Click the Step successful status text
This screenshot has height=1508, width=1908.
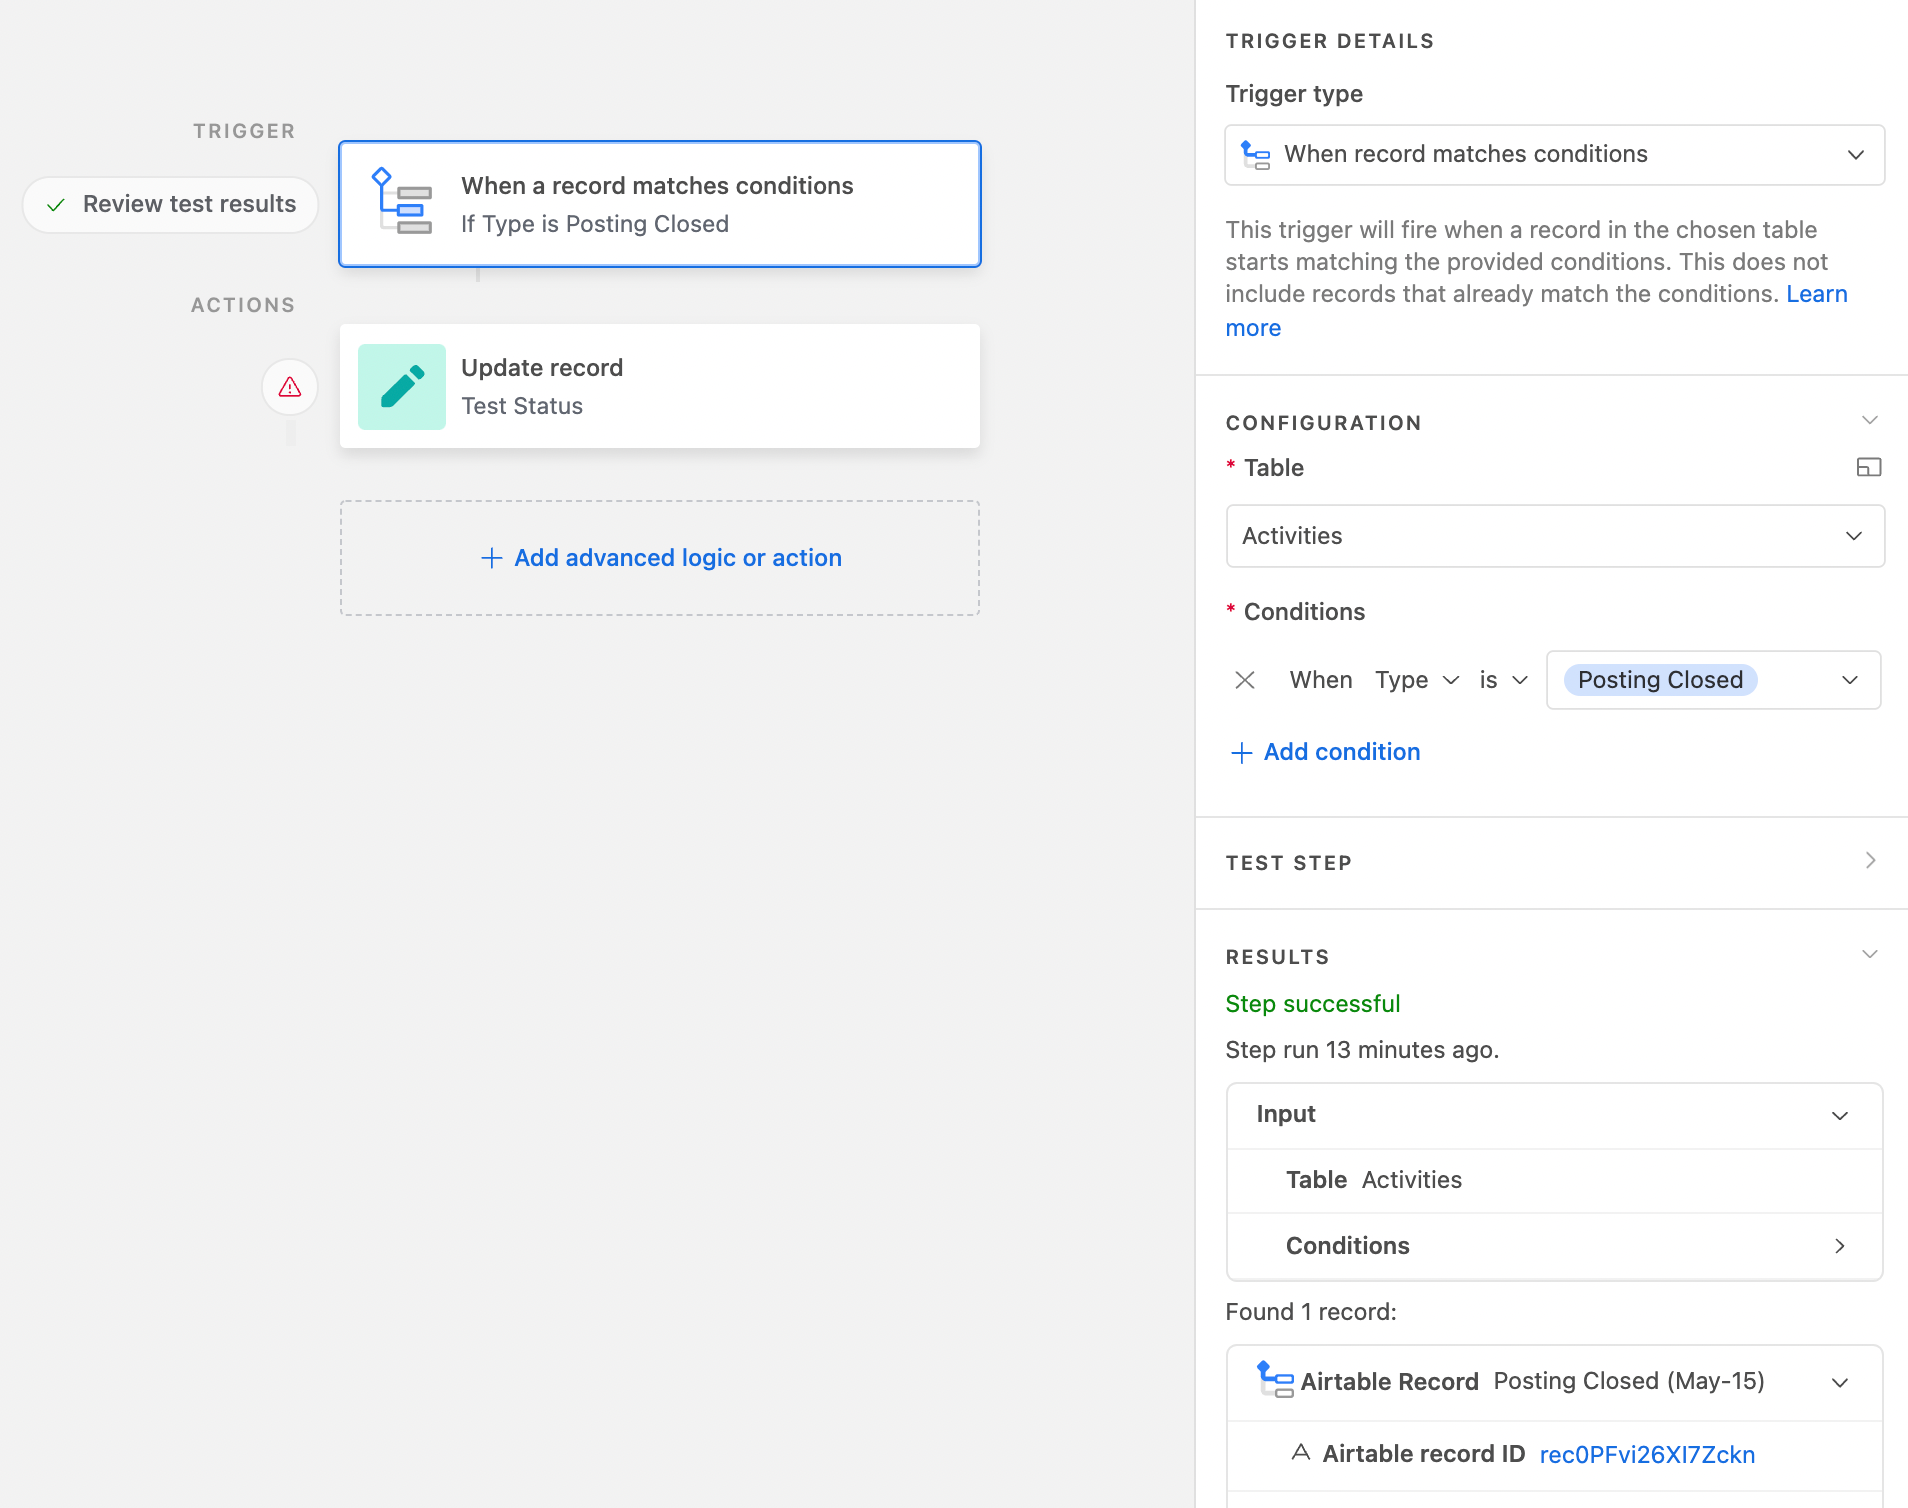coord(1313,1004)
